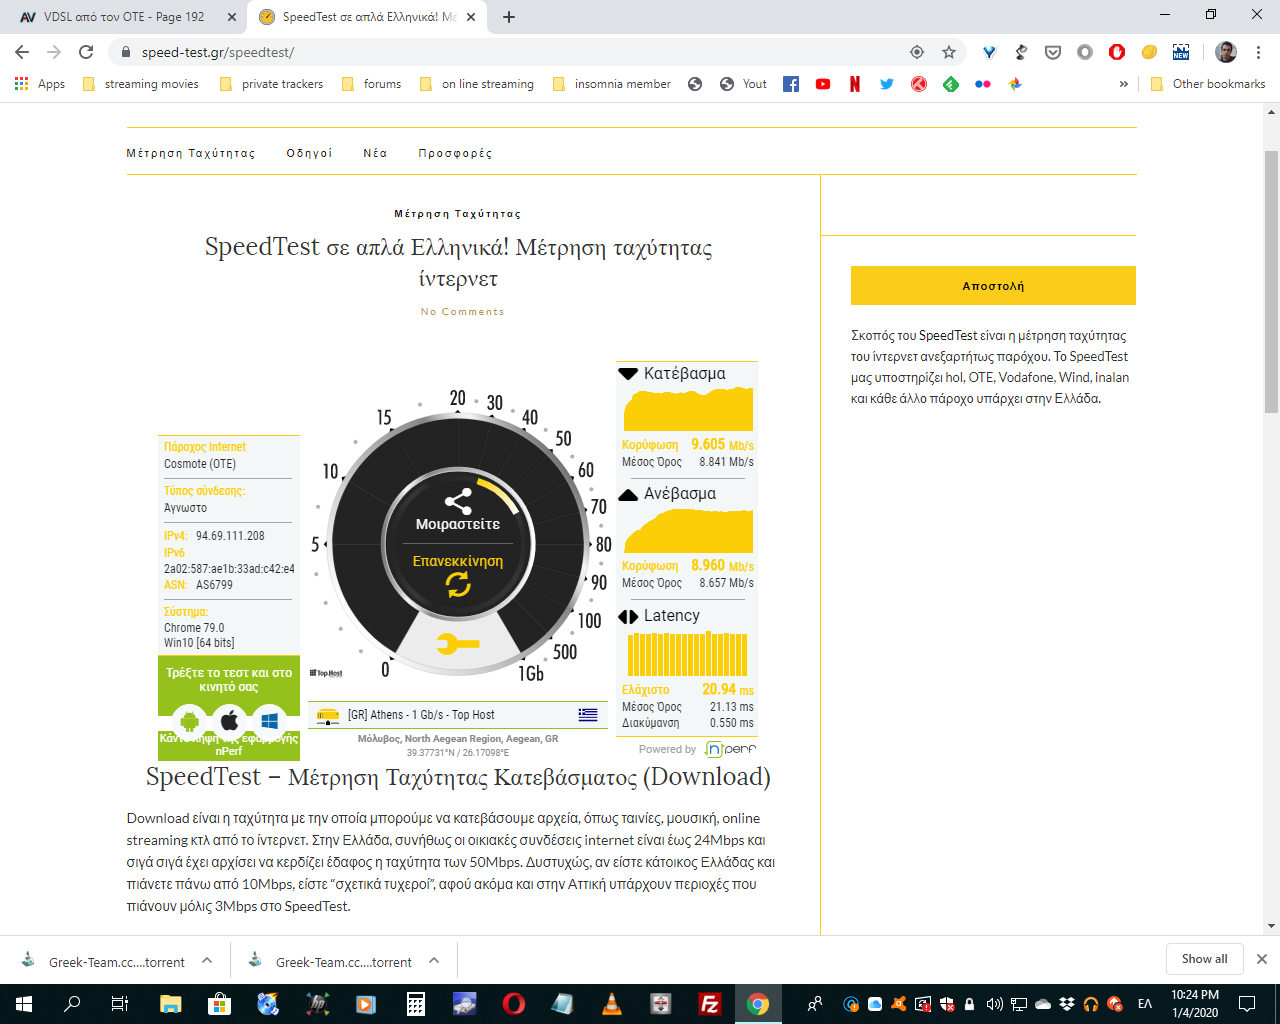The image size is (1280, 1024).
Task: Download the nPerf Windows app
Action: pos(269,720)
